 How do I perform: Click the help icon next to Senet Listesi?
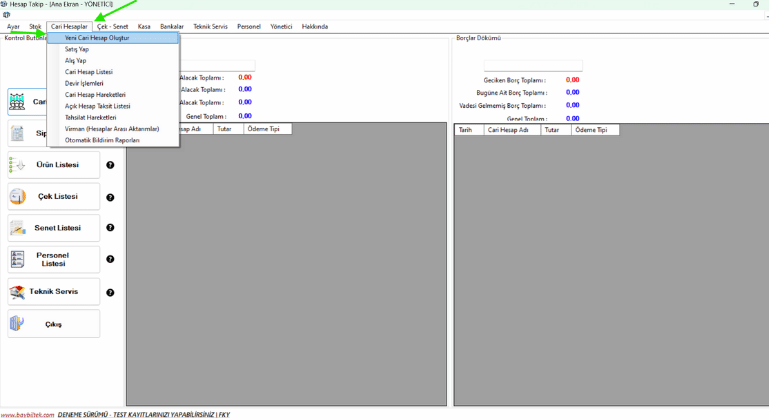pyautogui.click(x=110, y=228)
